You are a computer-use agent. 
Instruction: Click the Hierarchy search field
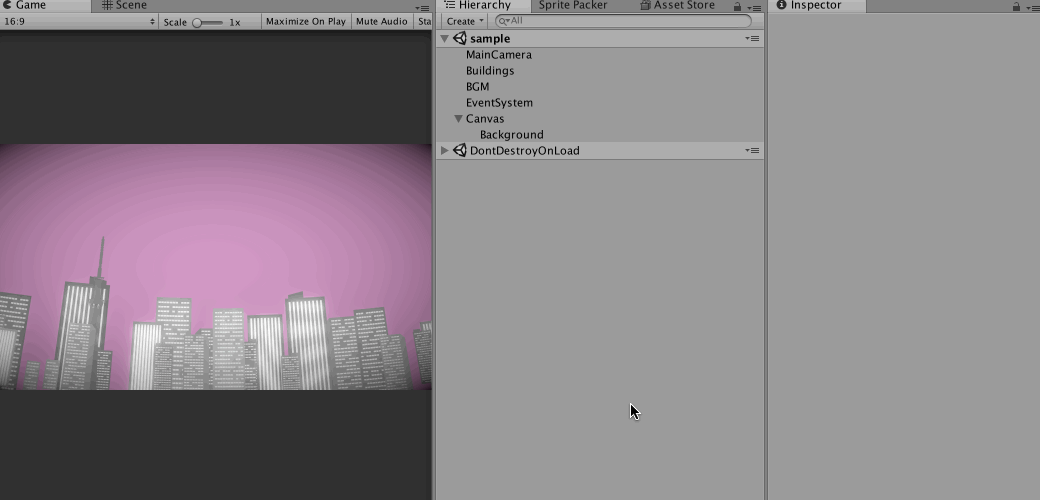click(625, 21)
